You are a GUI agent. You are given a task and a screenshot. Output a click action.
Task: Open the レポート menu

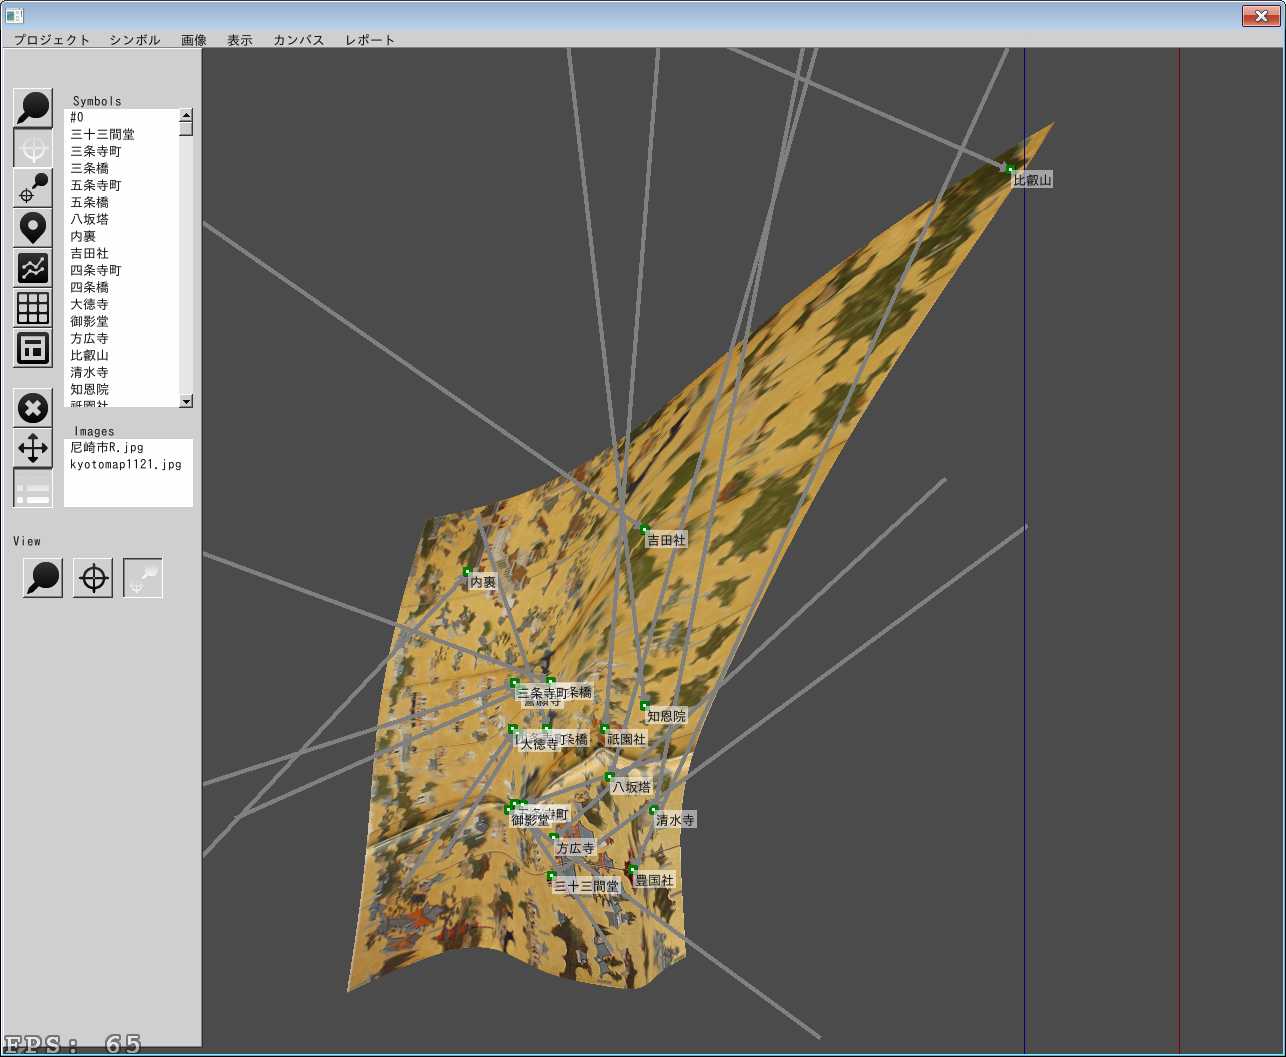pos(370,40)
